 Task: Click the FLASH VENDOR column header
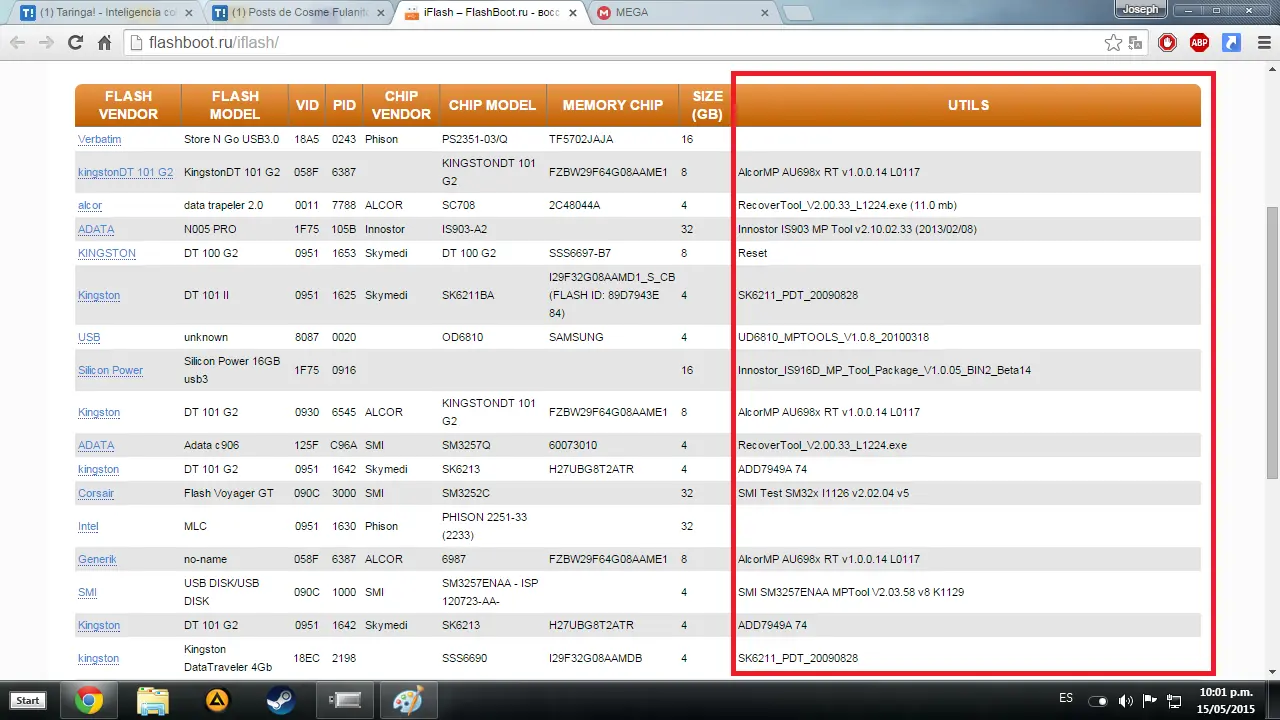tap(128, 105)
